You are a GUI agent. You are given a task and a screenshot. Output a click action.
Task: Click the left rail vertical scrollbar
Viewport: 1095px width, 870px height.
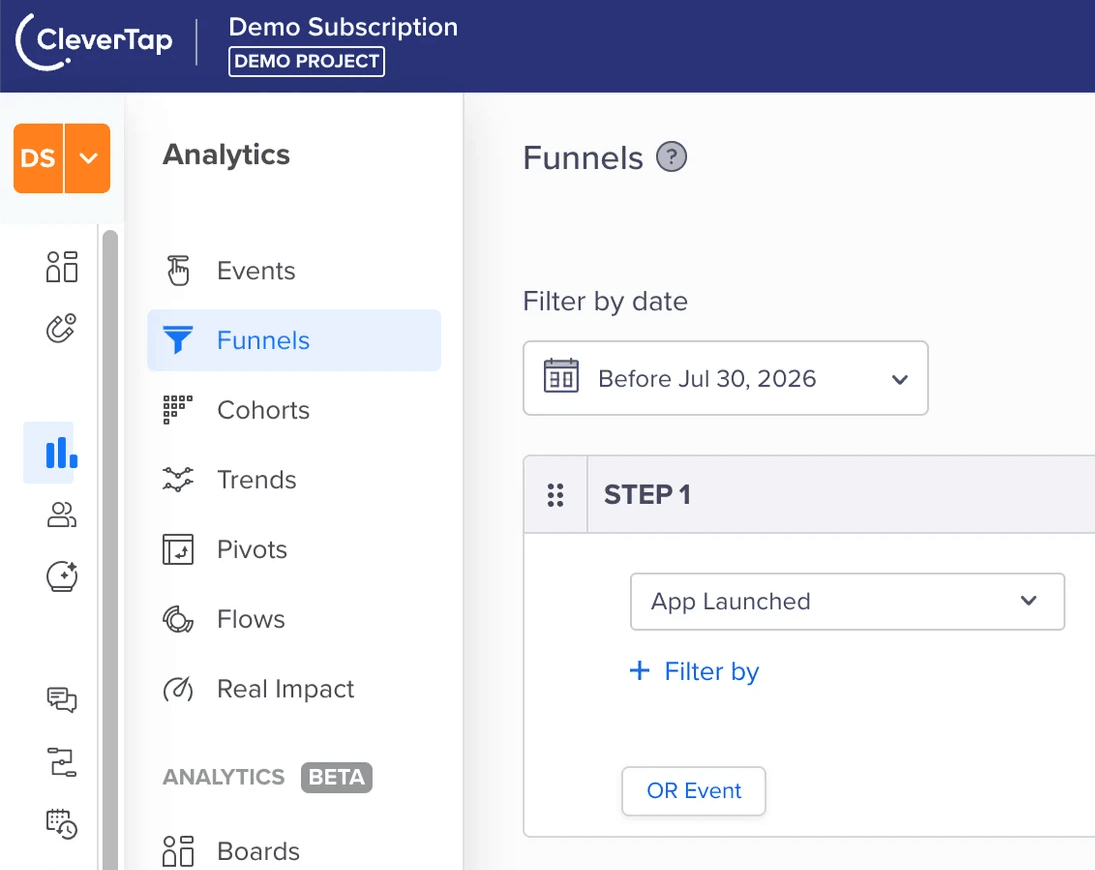point(110,550)
